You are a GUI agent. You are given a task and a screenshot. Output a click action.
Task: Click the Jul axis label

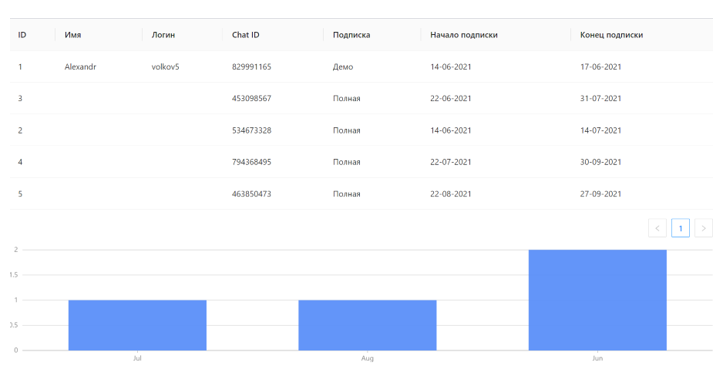click(x=137, y=358)
